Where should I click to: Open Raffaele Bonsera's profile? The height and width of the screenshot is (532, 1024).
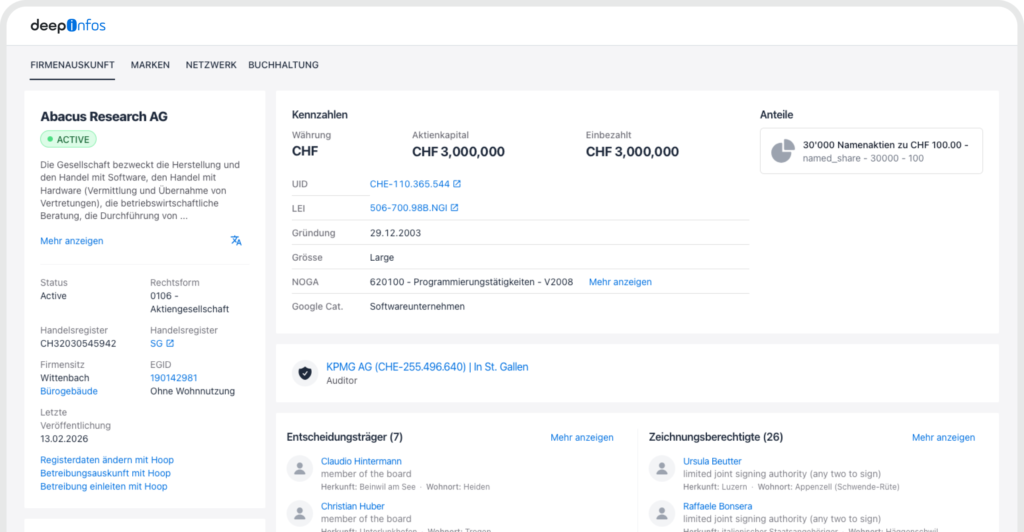pos(718,507)
